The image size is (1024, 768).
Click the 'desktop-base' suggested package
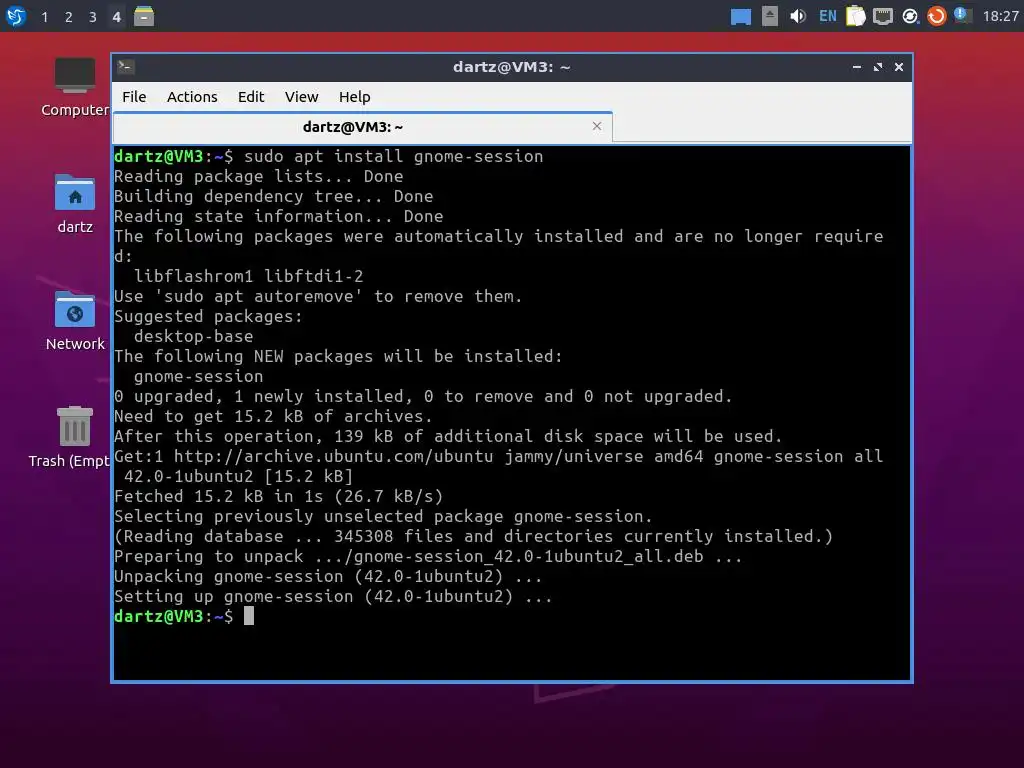coord(193,336)
